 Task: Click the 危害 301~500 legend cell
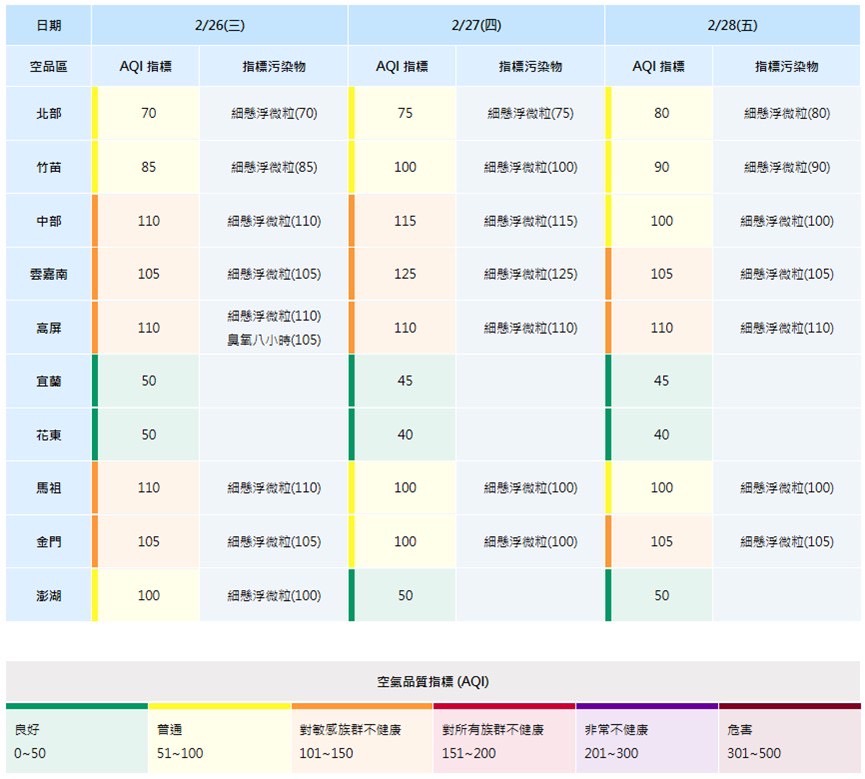[789, 738]
